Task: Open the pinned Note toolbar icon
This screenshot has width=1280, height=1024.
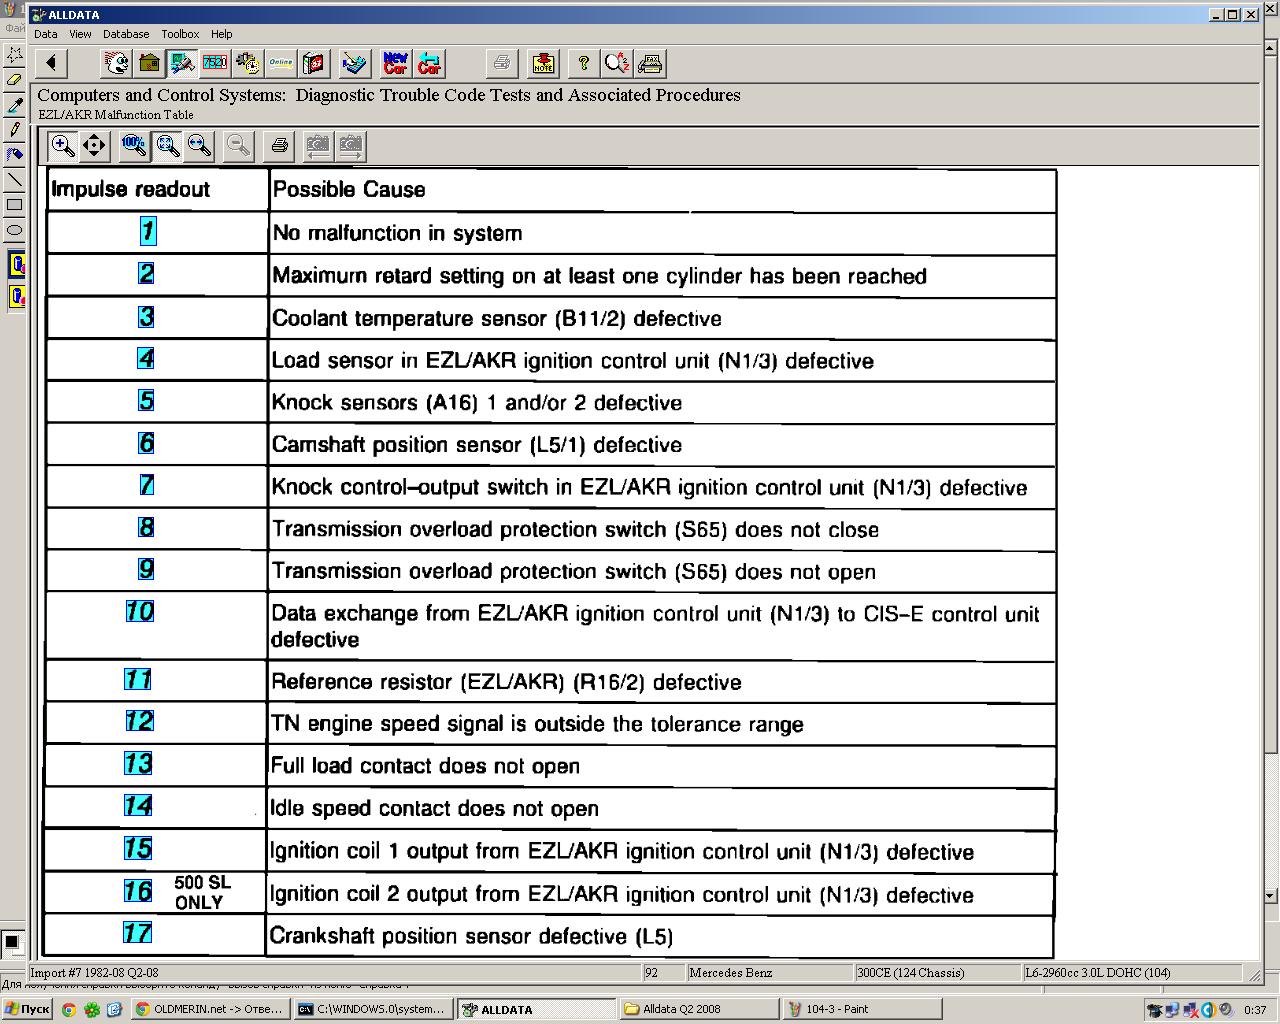Action: coord(543,64)
